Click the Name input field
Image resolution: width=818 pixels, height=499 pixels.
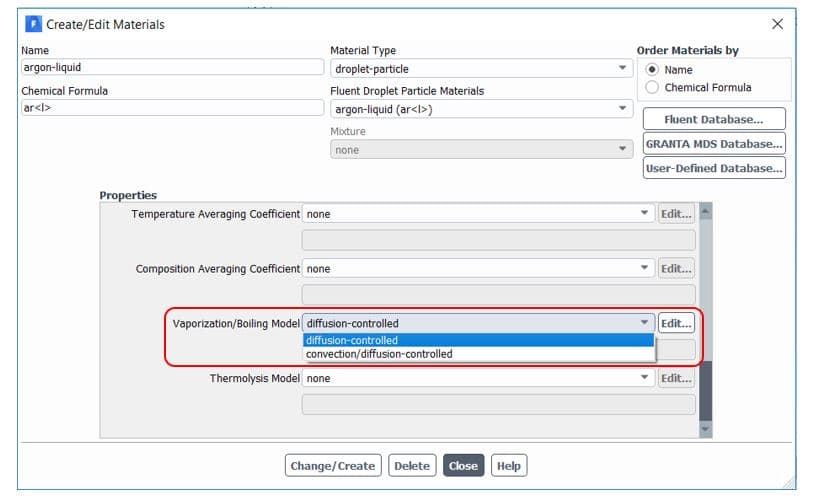[172, 69]
